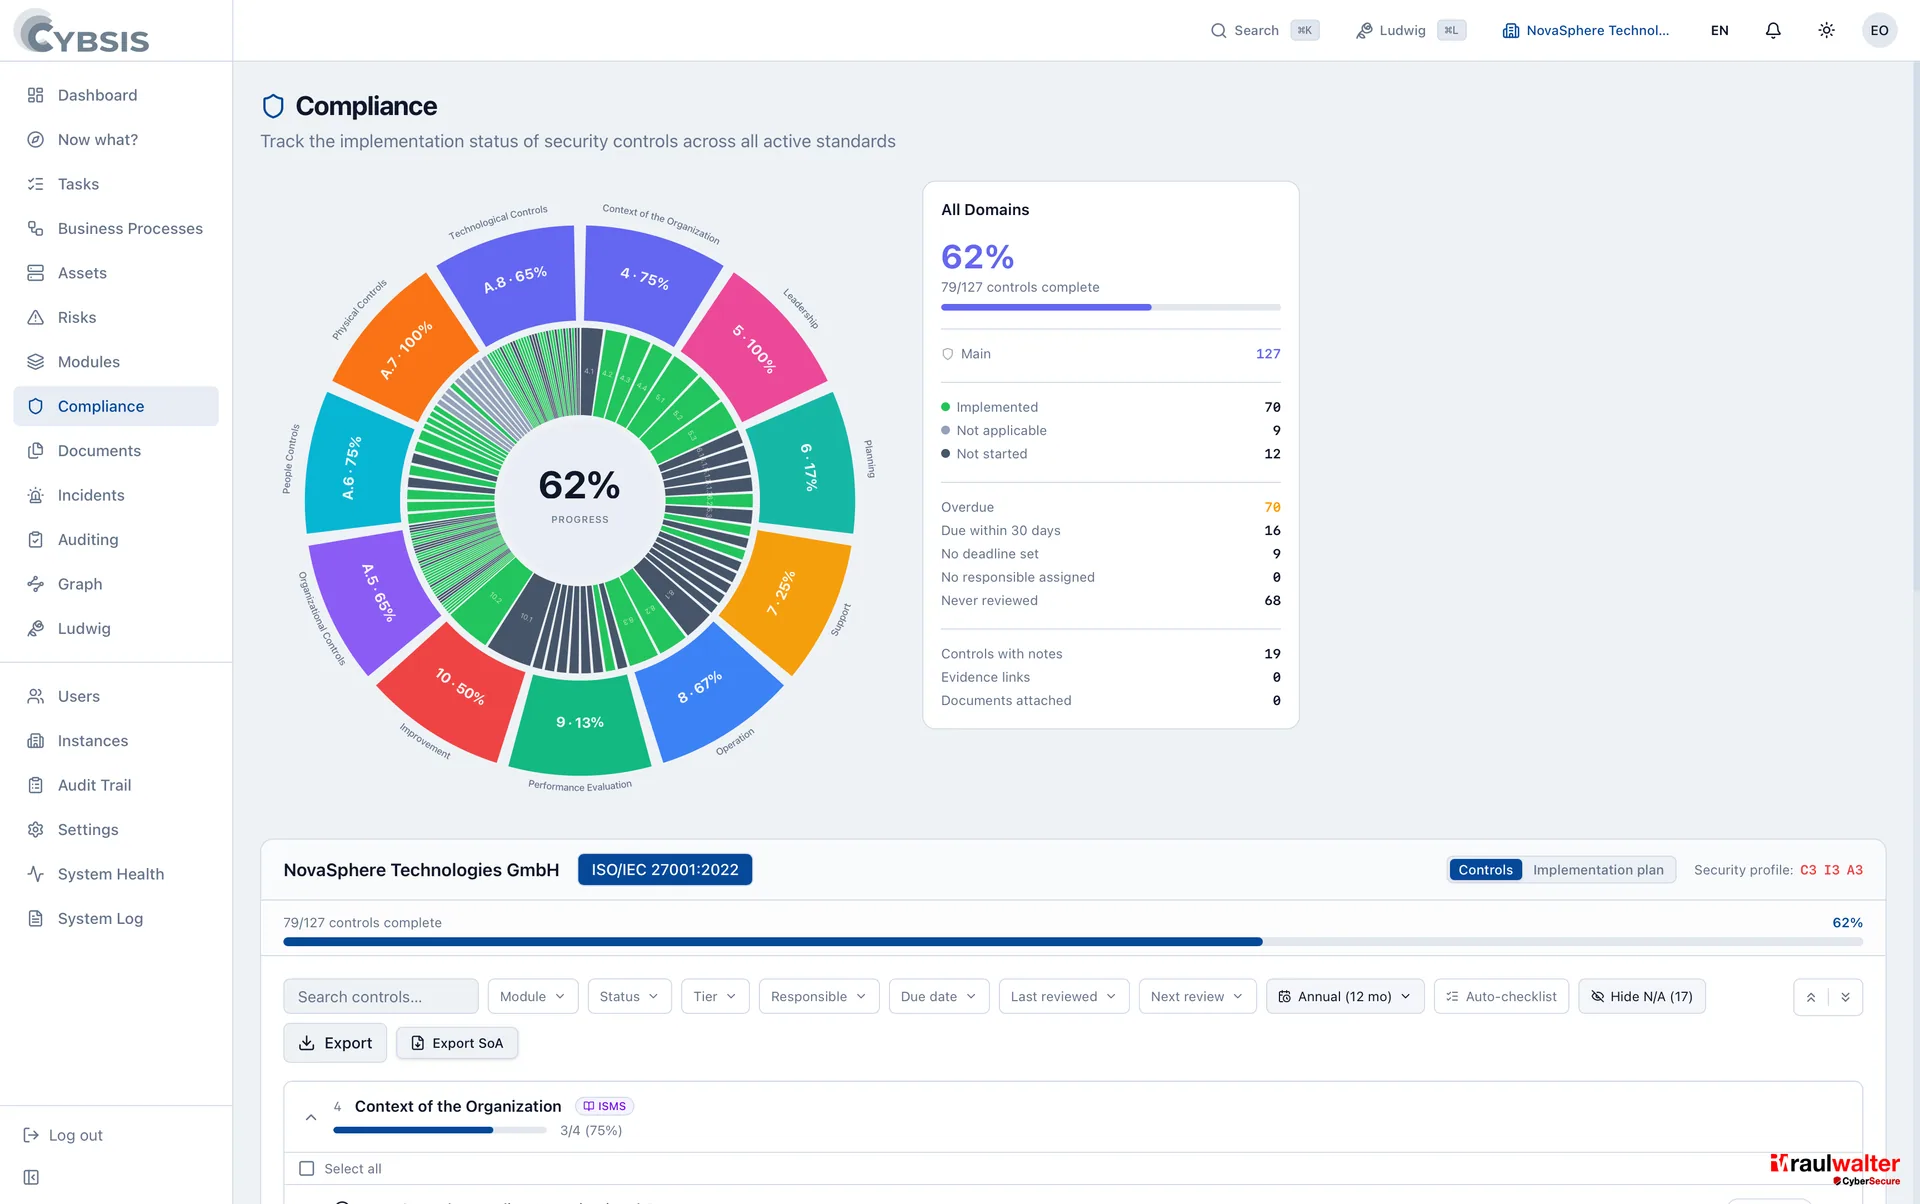
Task: Click the Dashboard sidebar icon
Action: [36, 95]
